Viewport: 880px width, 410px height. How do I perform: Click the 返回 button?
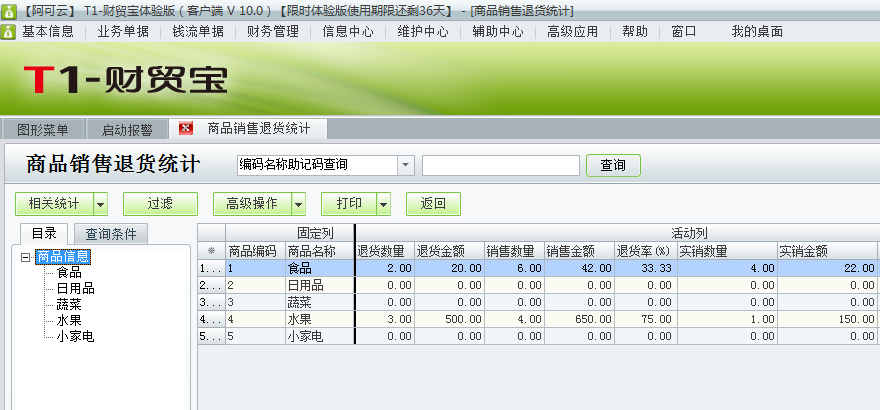click(433, 204)
